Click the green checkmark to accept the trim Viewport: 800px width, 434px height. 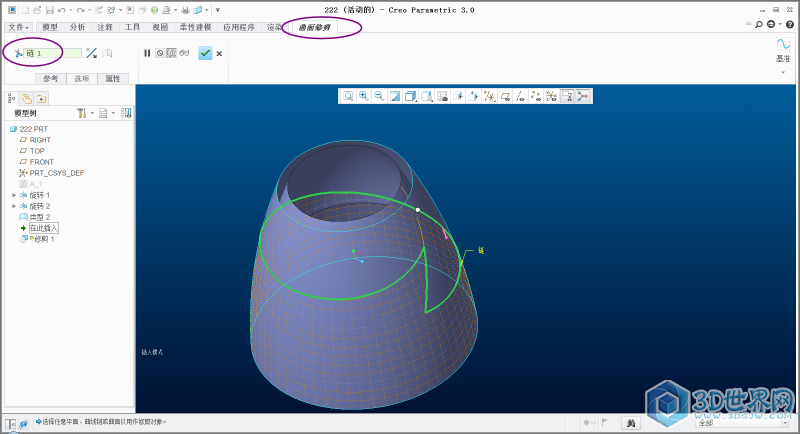click(x=205, y=53)
